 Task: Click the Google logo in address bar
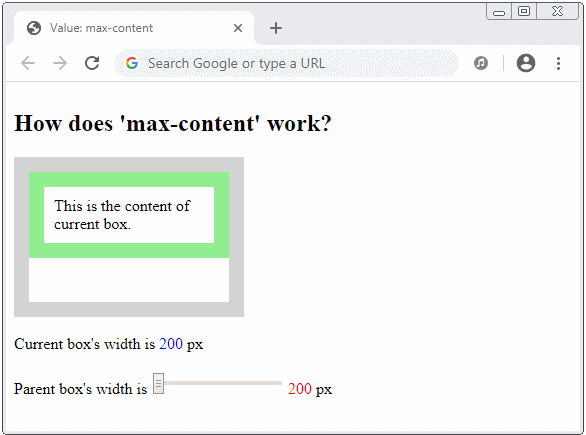pos(132,63)
